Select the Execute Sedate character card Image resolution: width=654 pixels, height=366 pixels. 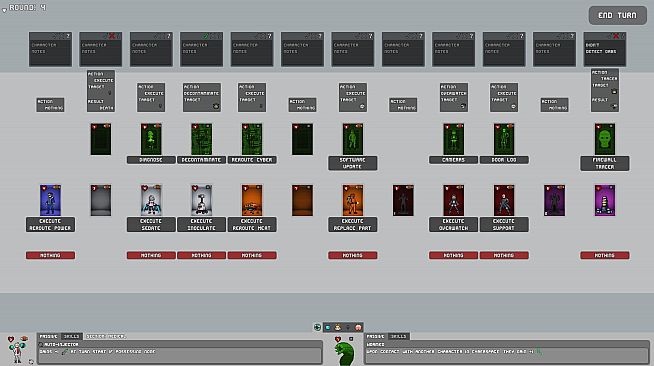[151, 201]
